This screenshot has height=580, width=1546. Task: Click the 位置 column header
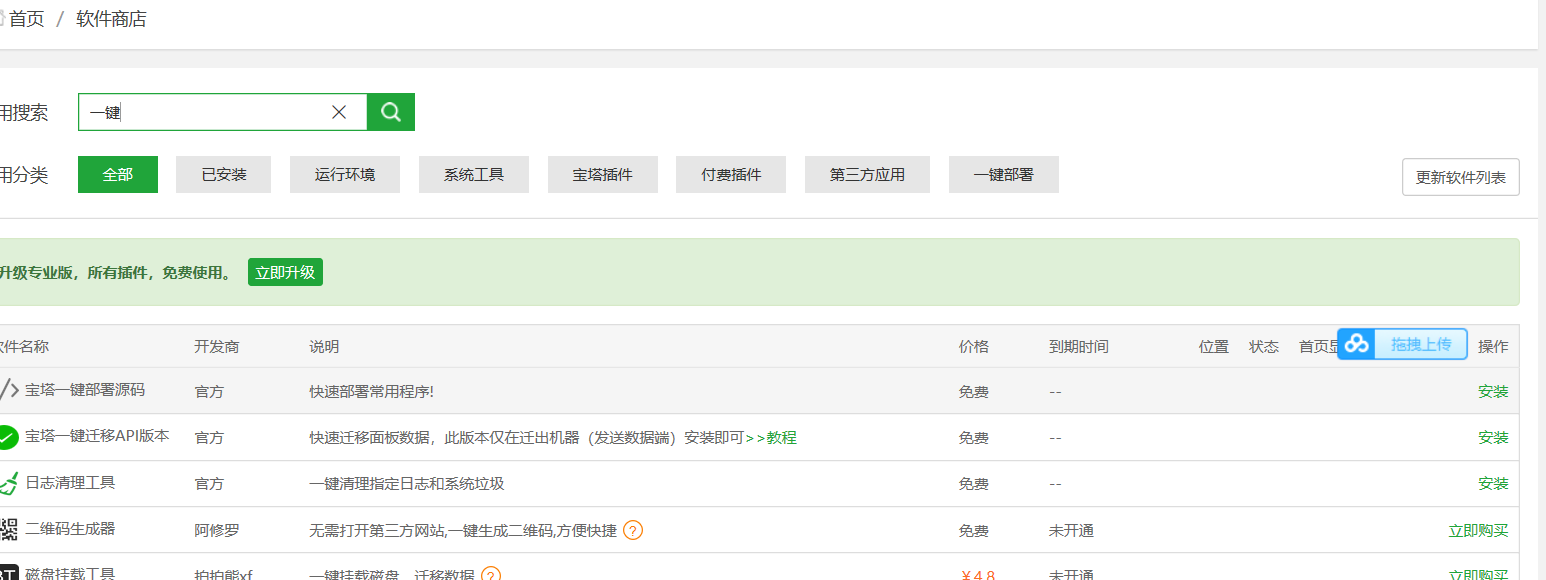coord(1214,346)
